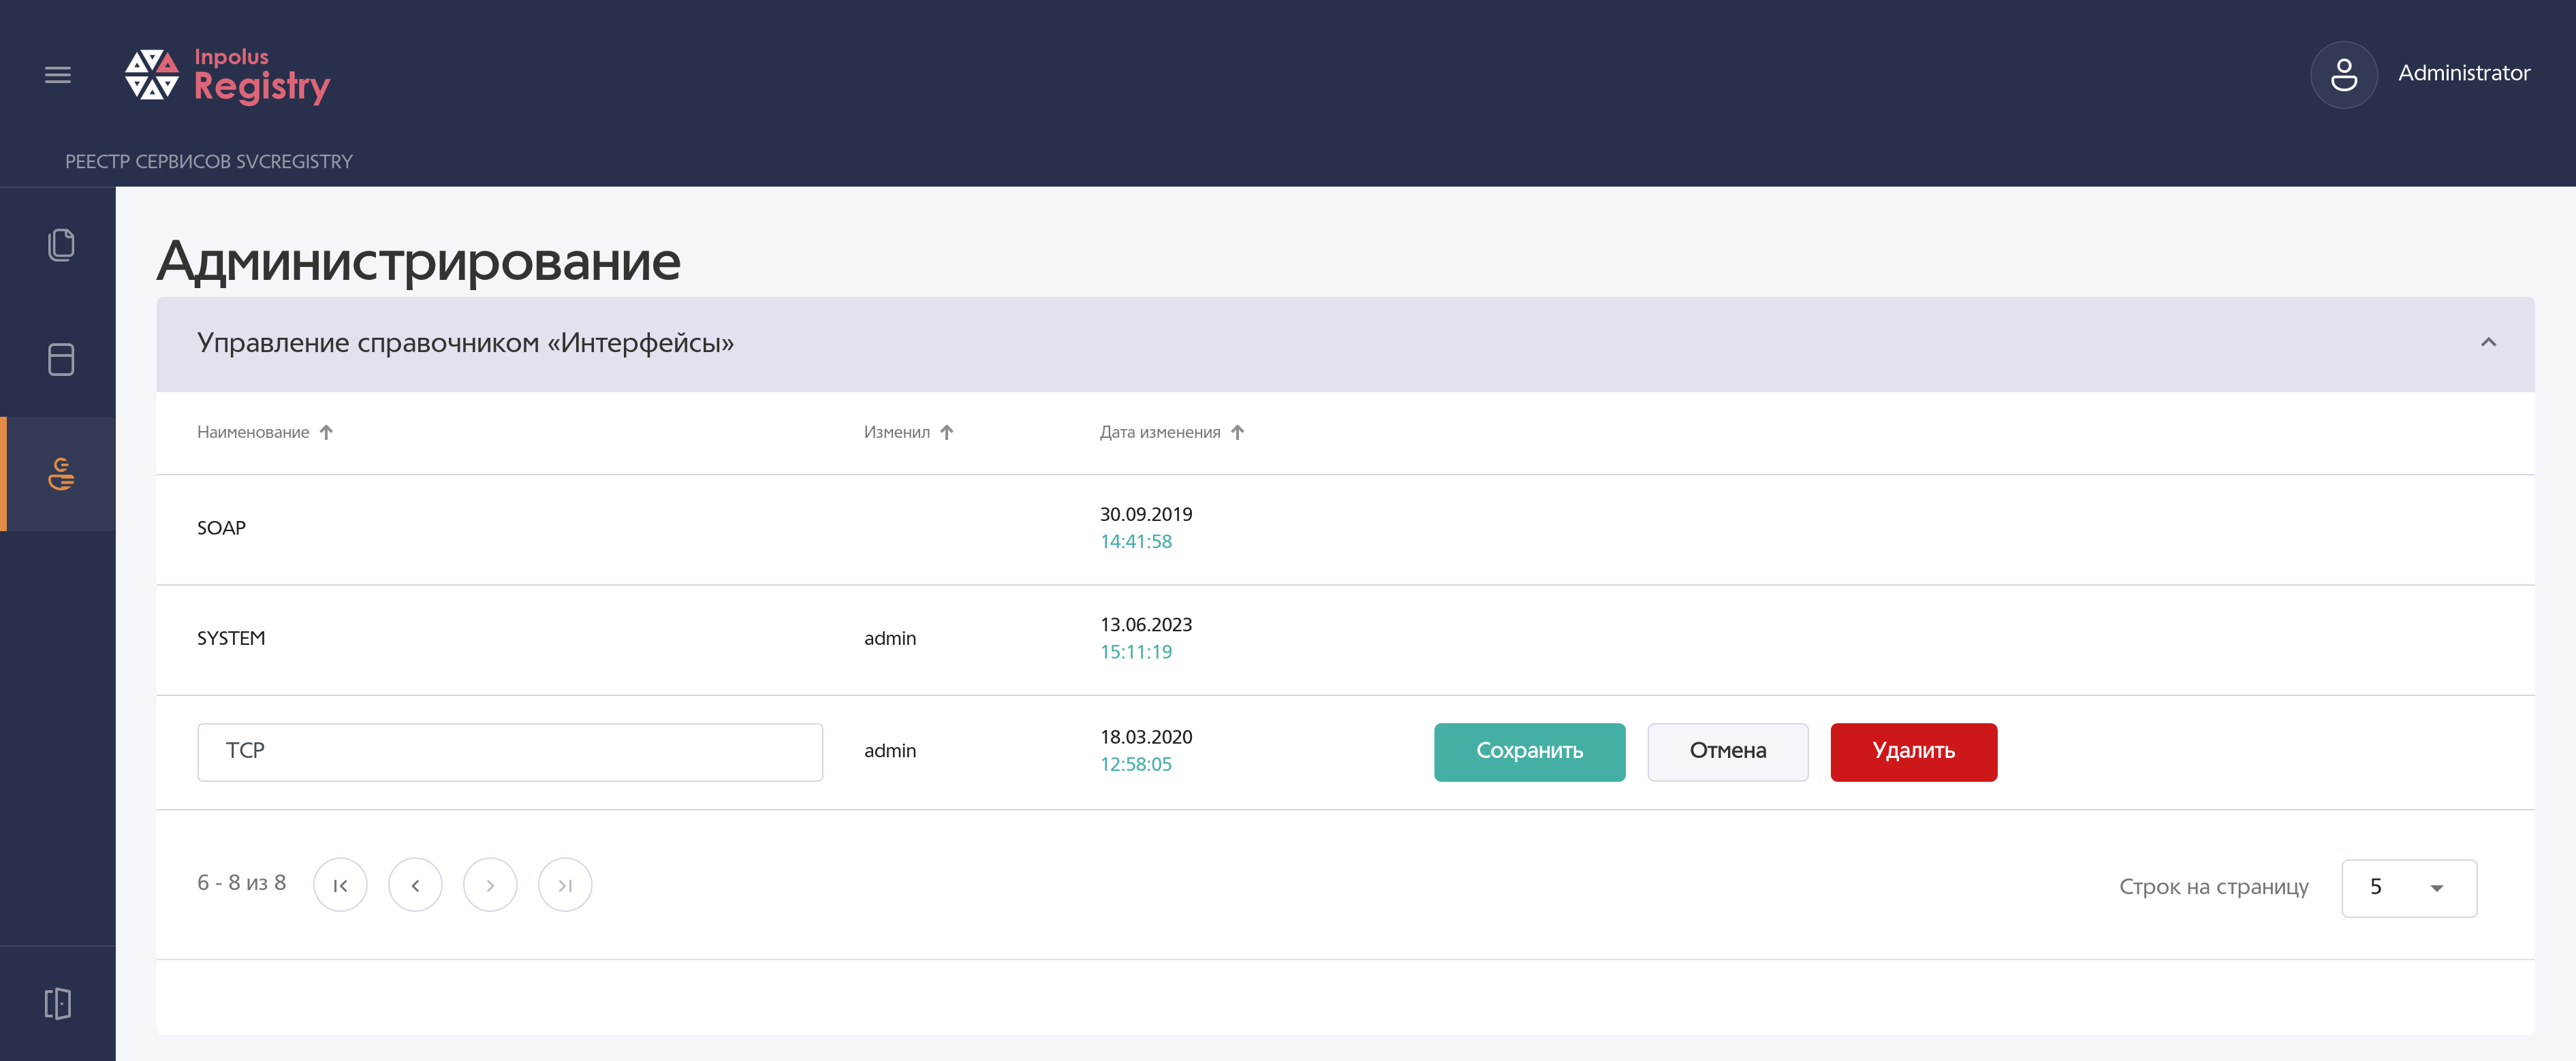
Task: Open the Administrator user avatar
Action: (2343, 74)
